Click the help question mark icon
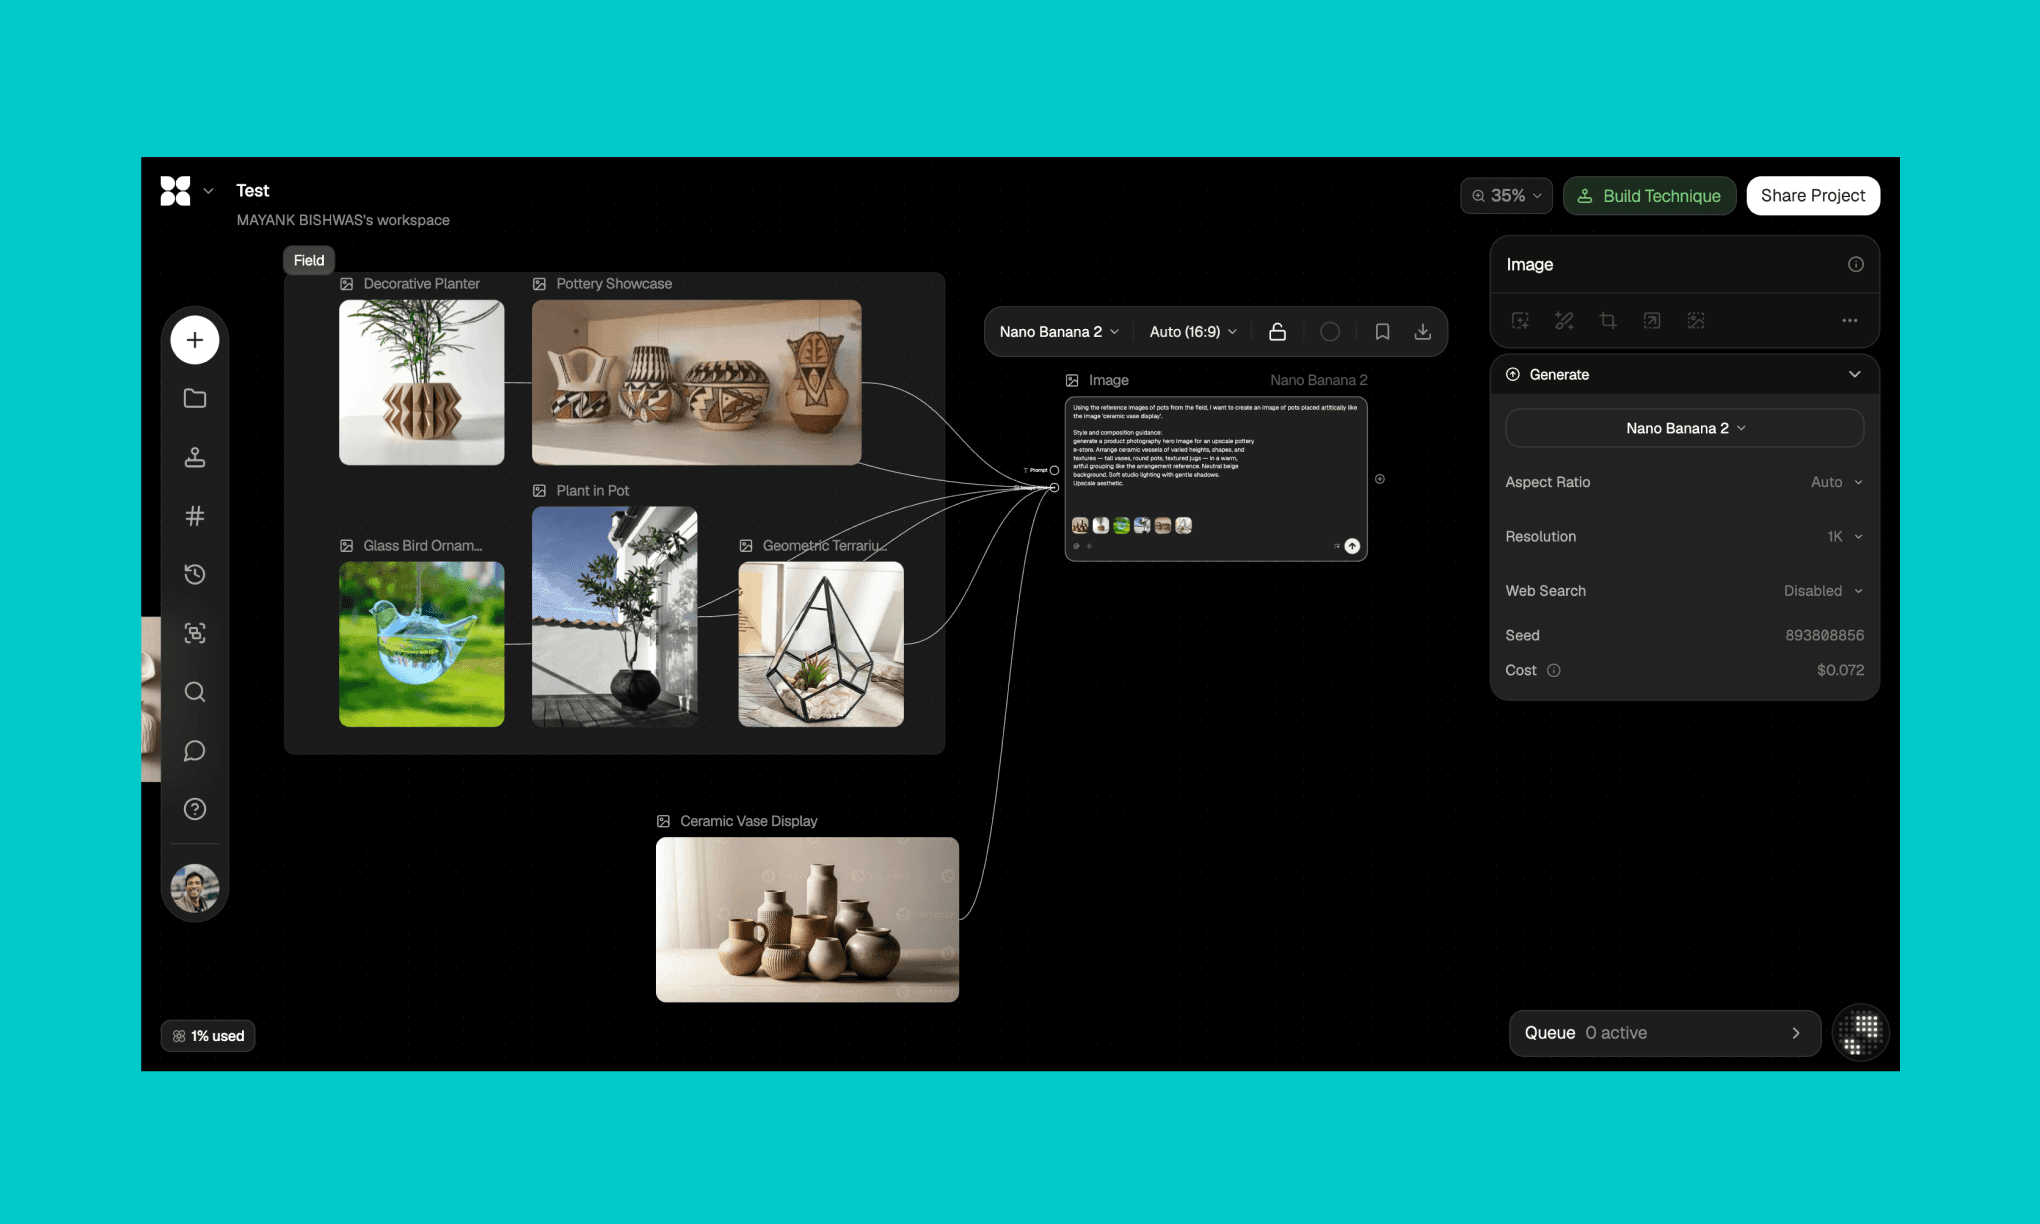Viewport: 2040px width, 1224px height. pos(195,809)
